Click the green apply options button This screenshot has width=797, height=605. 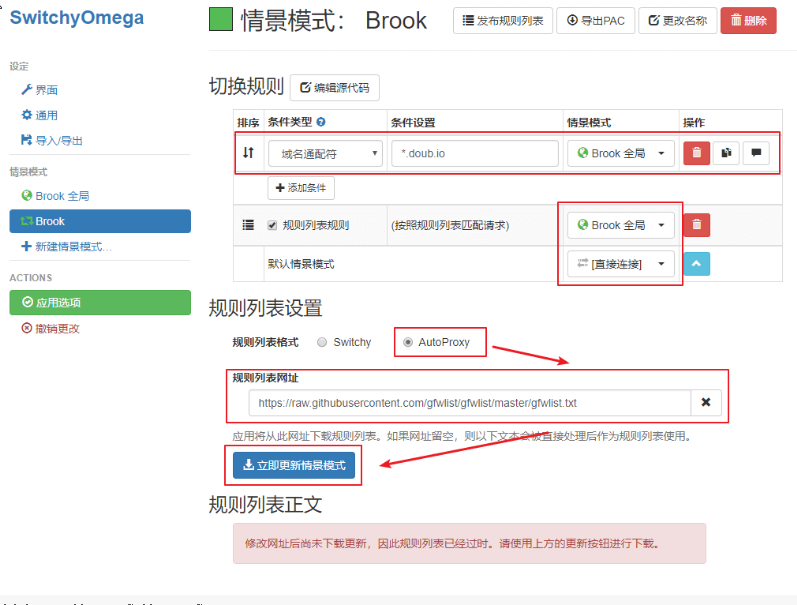coord(100,302)
